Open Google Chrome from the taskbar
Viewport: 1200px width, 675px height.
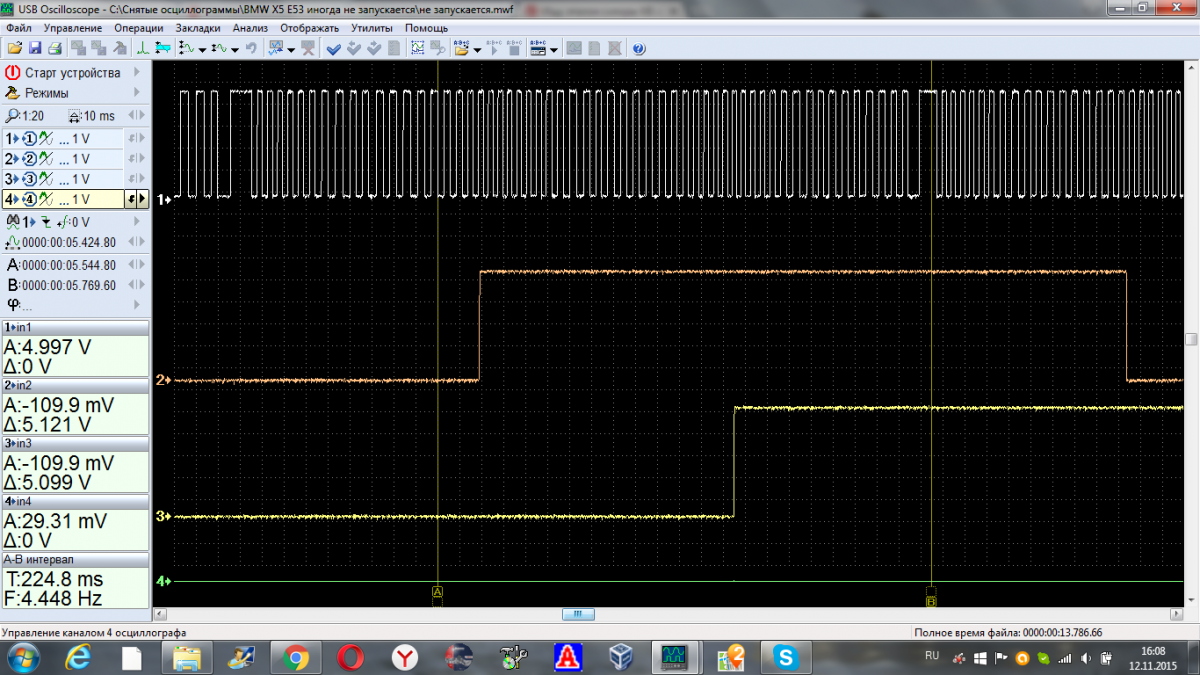[295, 657]
